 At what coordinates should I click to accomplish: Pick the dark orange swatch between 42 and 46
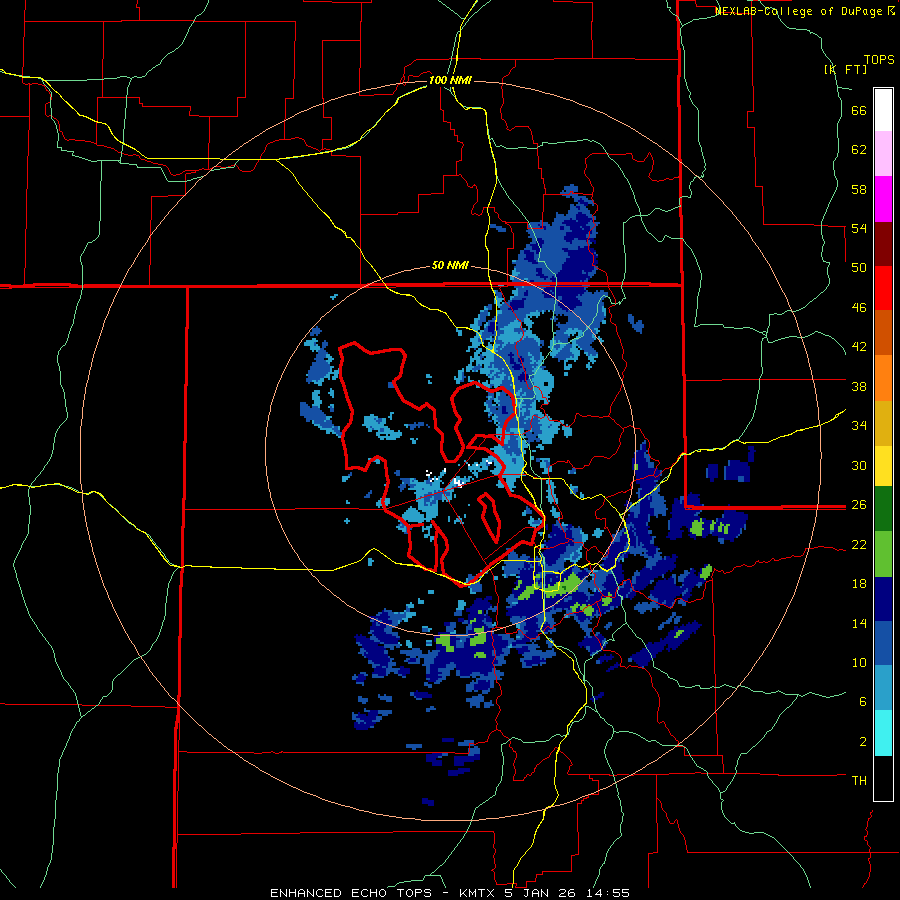883,333
